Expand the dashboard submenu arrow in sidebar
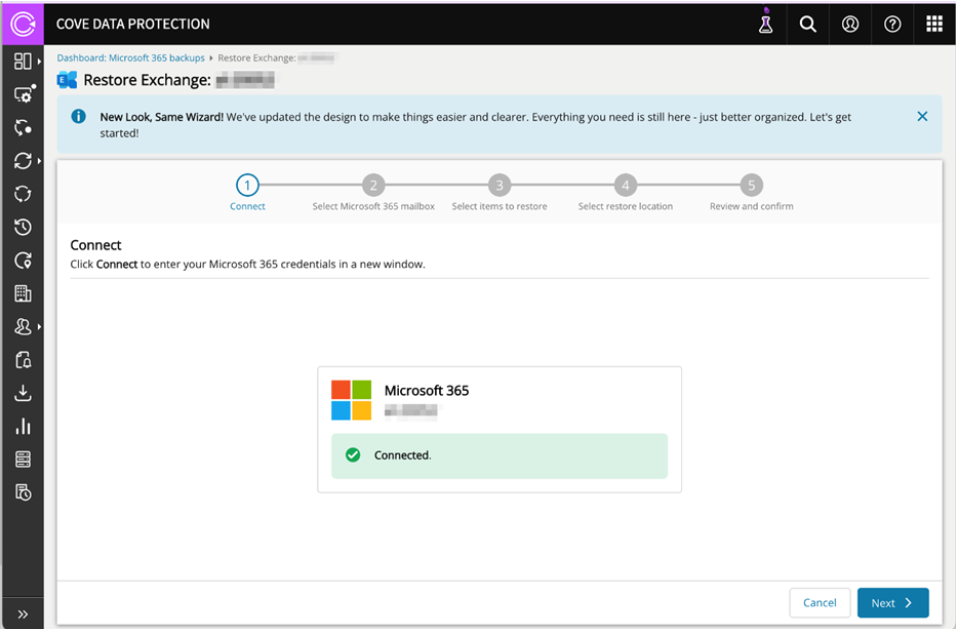The image size is (956, 629). tap(40, 61)
